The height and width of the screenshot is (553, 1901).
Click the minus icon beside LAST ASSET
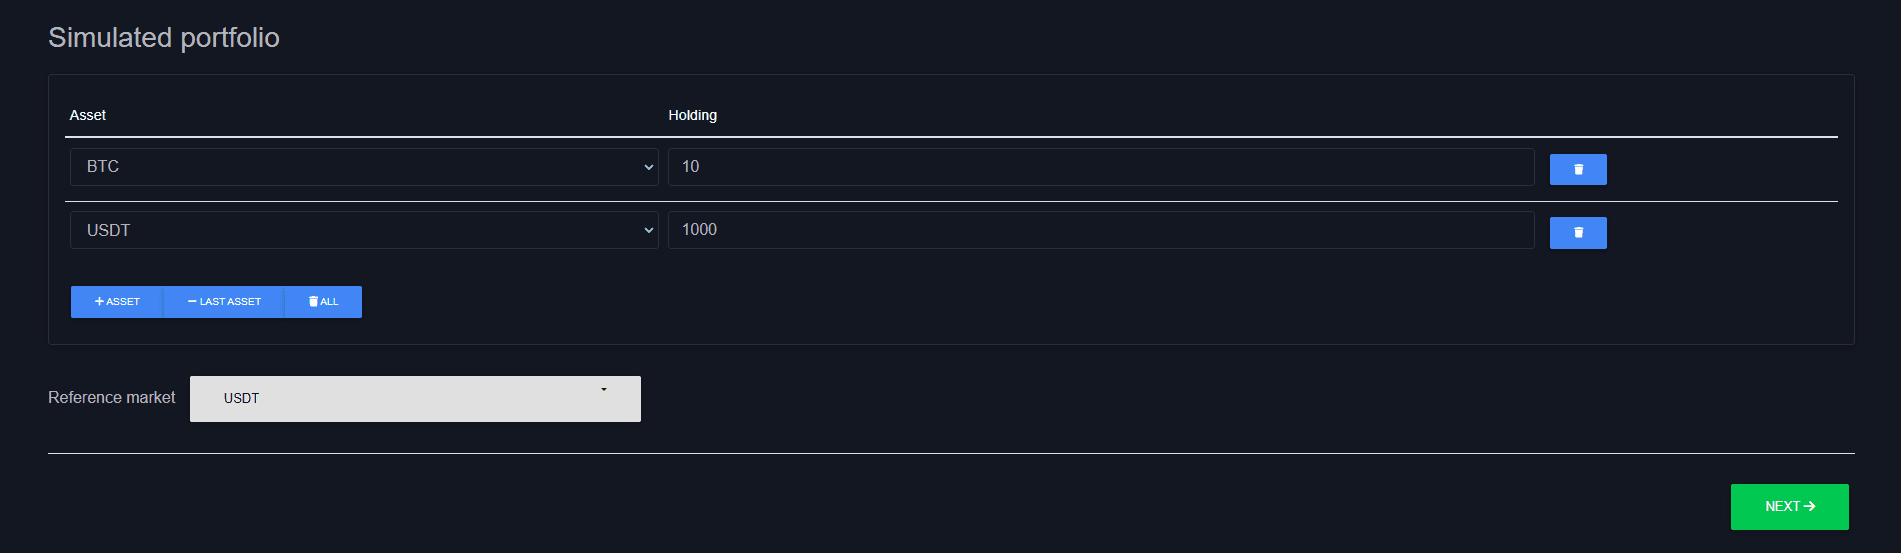tap(192, 301)
